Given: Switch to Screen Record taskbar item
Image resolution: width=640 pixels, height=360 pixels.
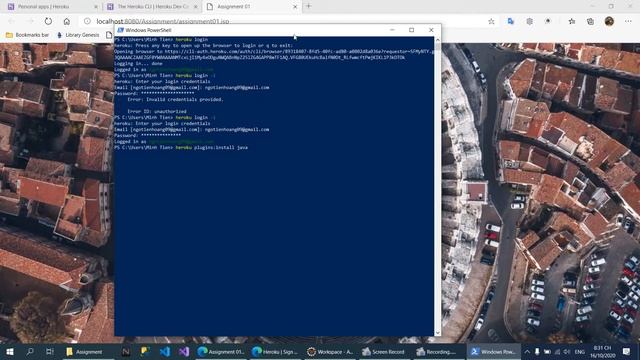Looking at the screenshot, I should (x=384, y=351).
